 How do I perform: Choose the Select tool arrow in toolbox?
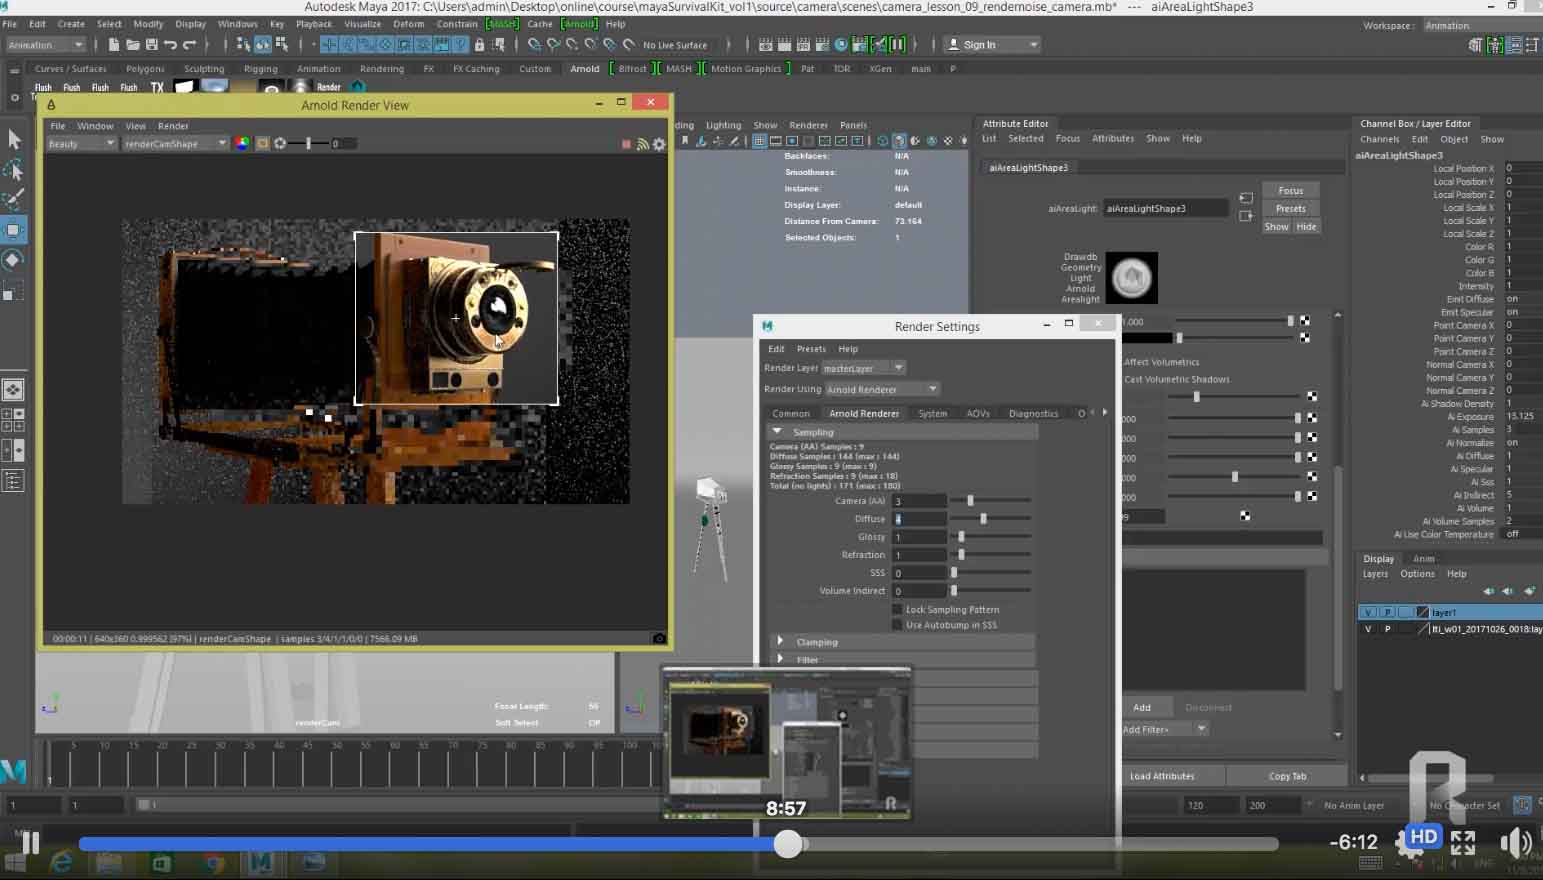14,139
